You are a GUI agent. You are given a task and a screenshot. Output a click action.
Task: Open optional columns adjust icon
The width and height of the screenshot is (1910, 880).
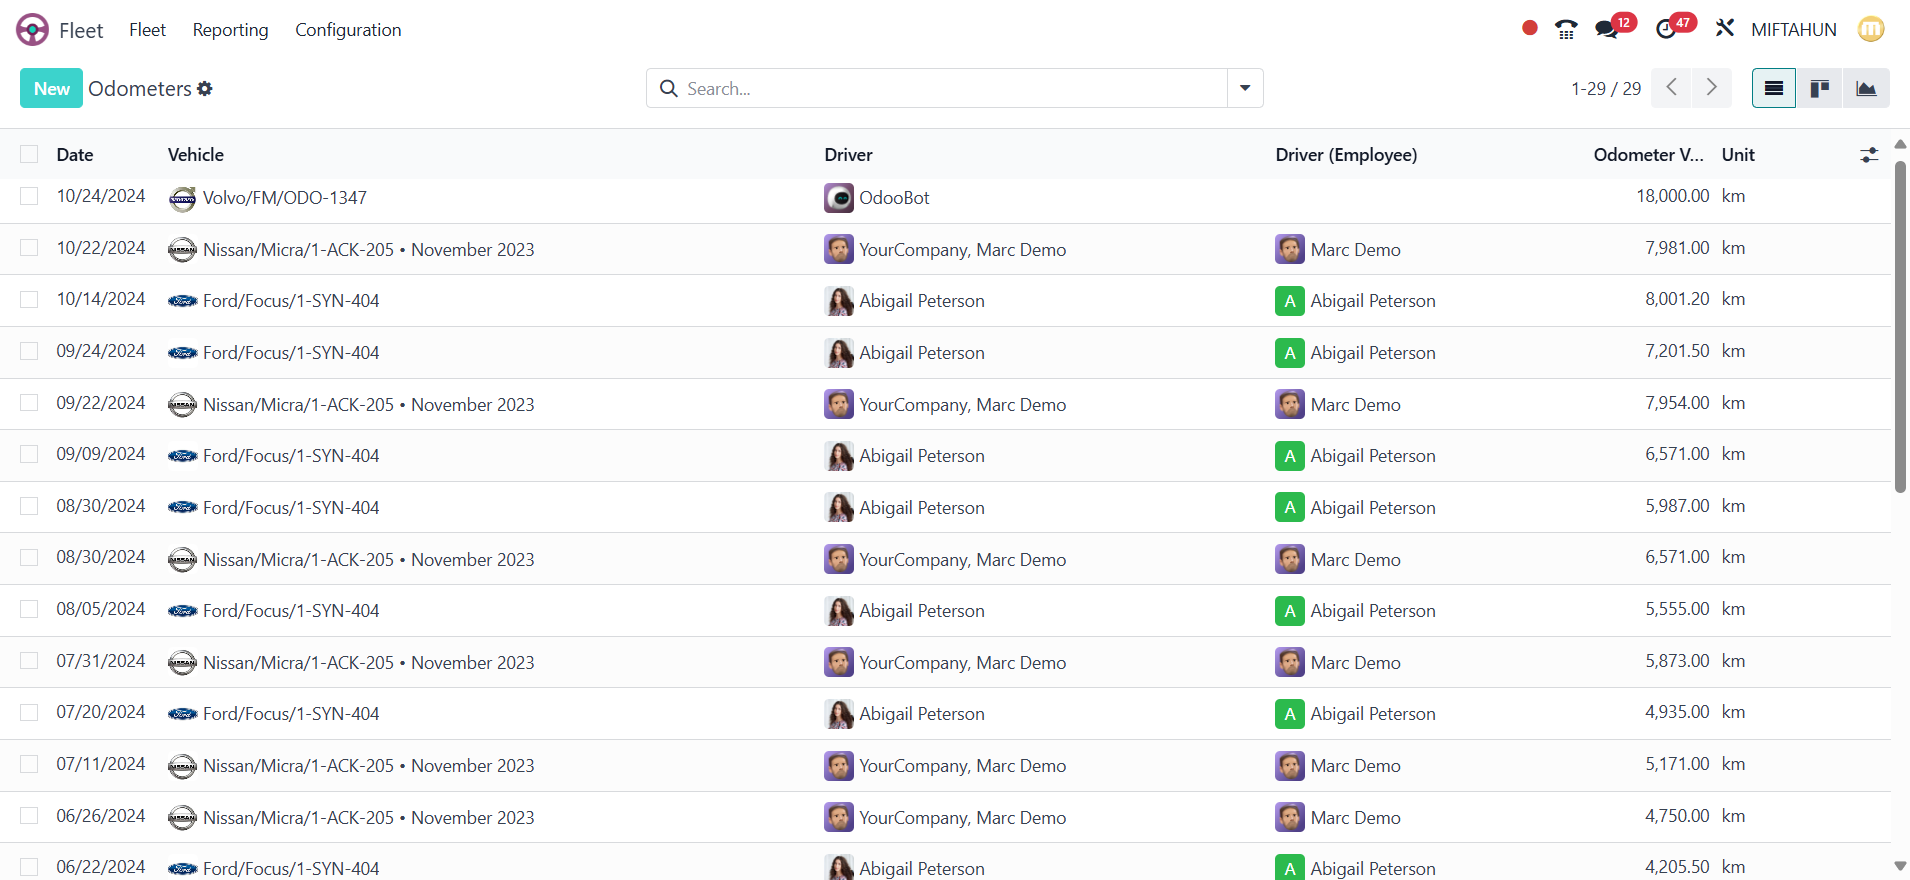[1869, 155]
